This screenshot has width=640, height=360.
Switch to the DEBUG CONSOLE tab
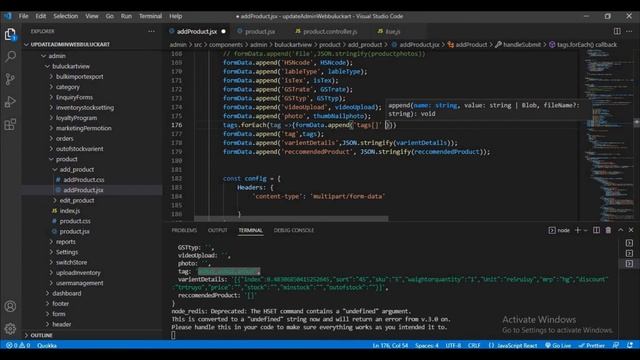coord(294,230)
